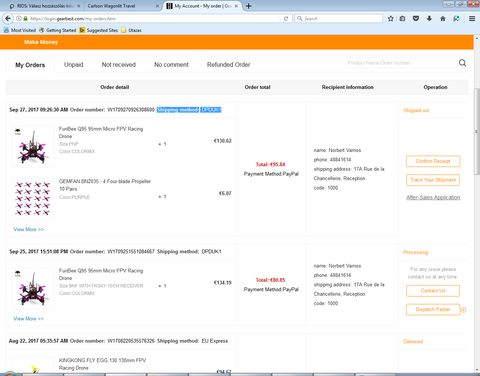The width and height of the screenshot is (480, 376).
Task: Open the Firefox hamburger menu
Action: pyautogui.click(x=472, y=19)
